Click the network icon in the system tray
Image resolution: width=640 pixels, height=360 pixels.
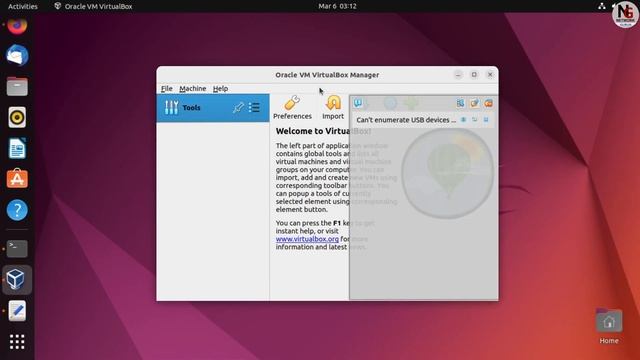point(602,6)
